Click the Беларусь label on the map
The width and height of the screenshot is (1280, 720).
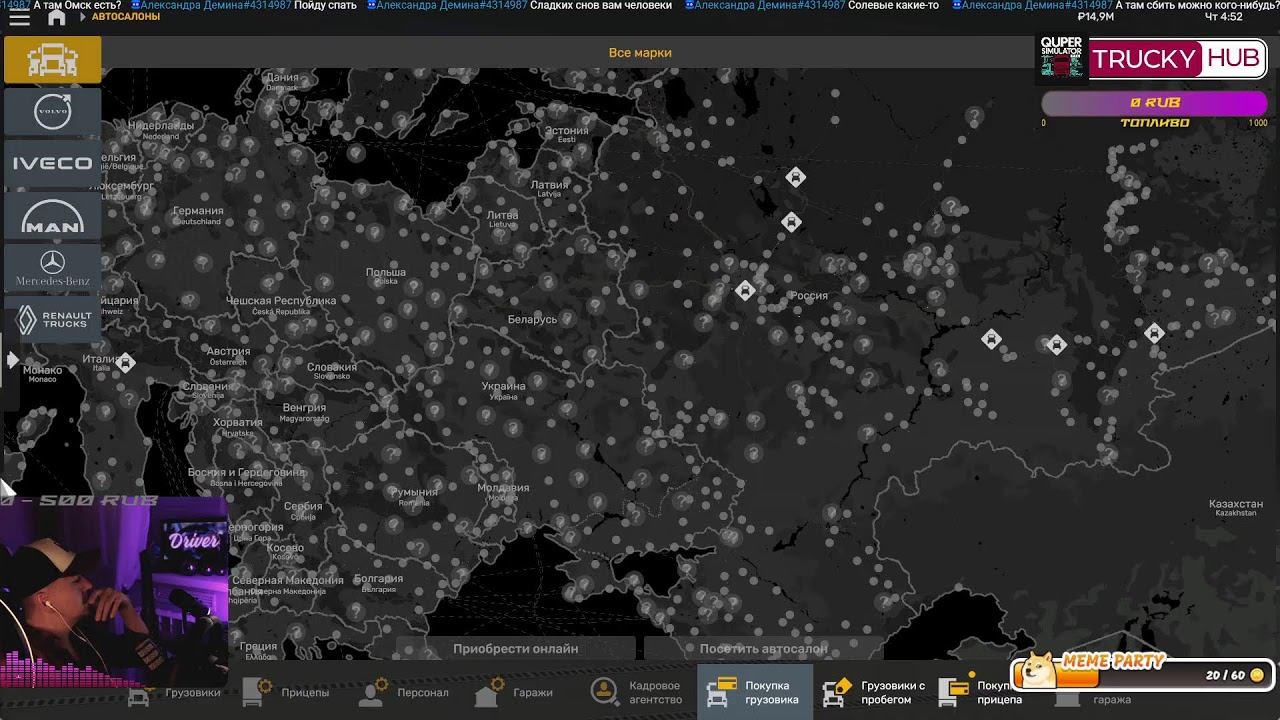pos(532,320)
